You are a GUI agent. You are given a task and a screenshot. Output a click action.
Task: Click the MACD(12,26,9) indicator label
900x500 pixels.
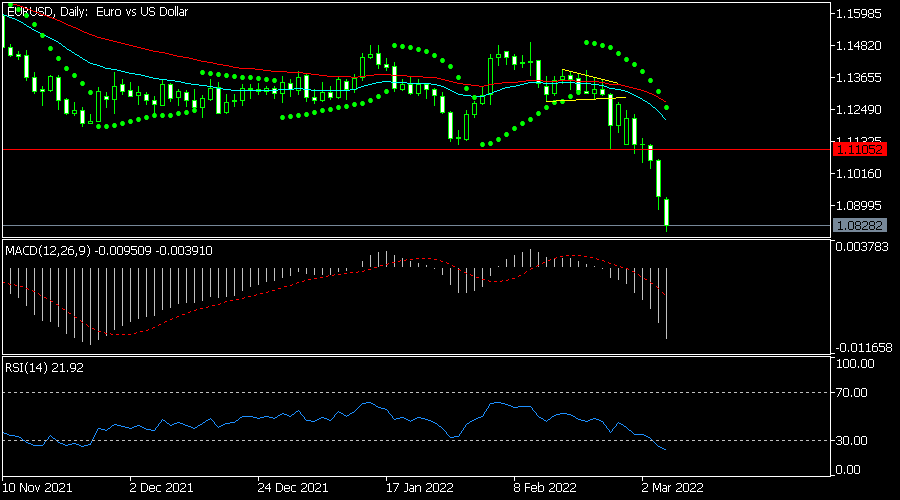click(108, 250)
